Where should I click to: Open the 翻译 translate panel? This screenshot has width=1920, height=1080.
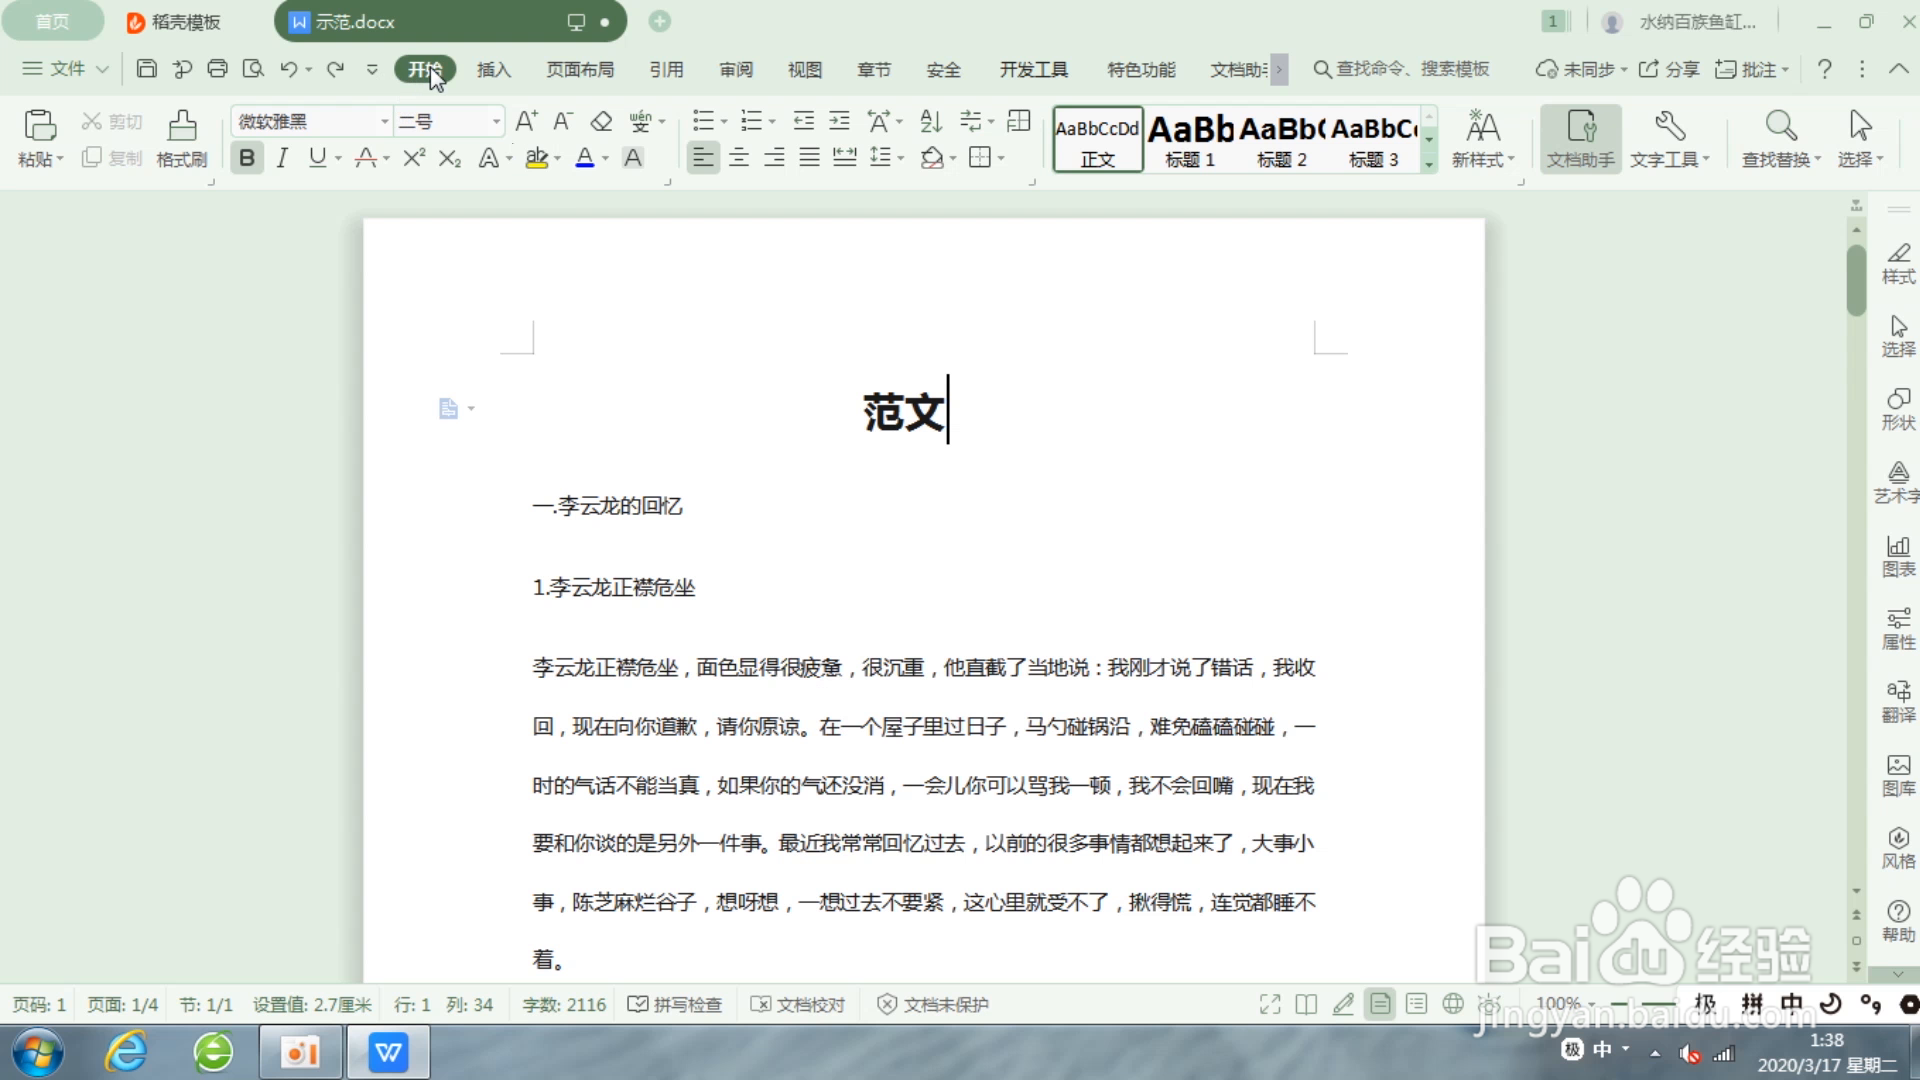pyautogui.click(x=1897, y=700)
